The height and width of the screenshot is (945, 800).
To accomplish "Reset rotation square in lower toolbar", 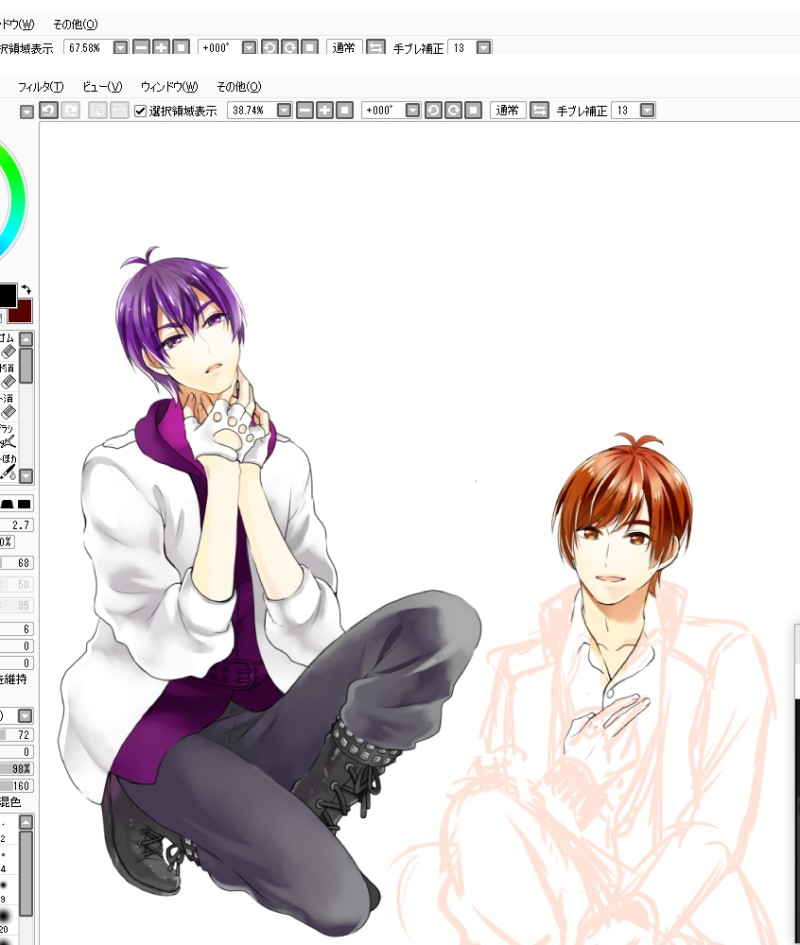I will pyautogui.click(x=473, y=110).
